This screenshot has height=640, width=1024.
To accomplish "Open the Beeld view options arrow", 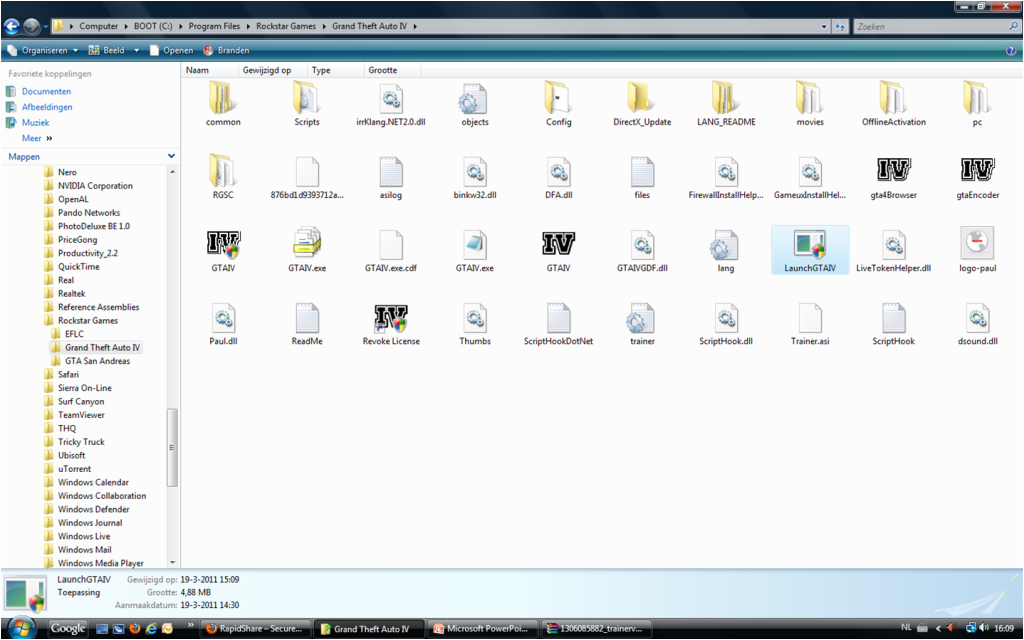I will (136, 50).
